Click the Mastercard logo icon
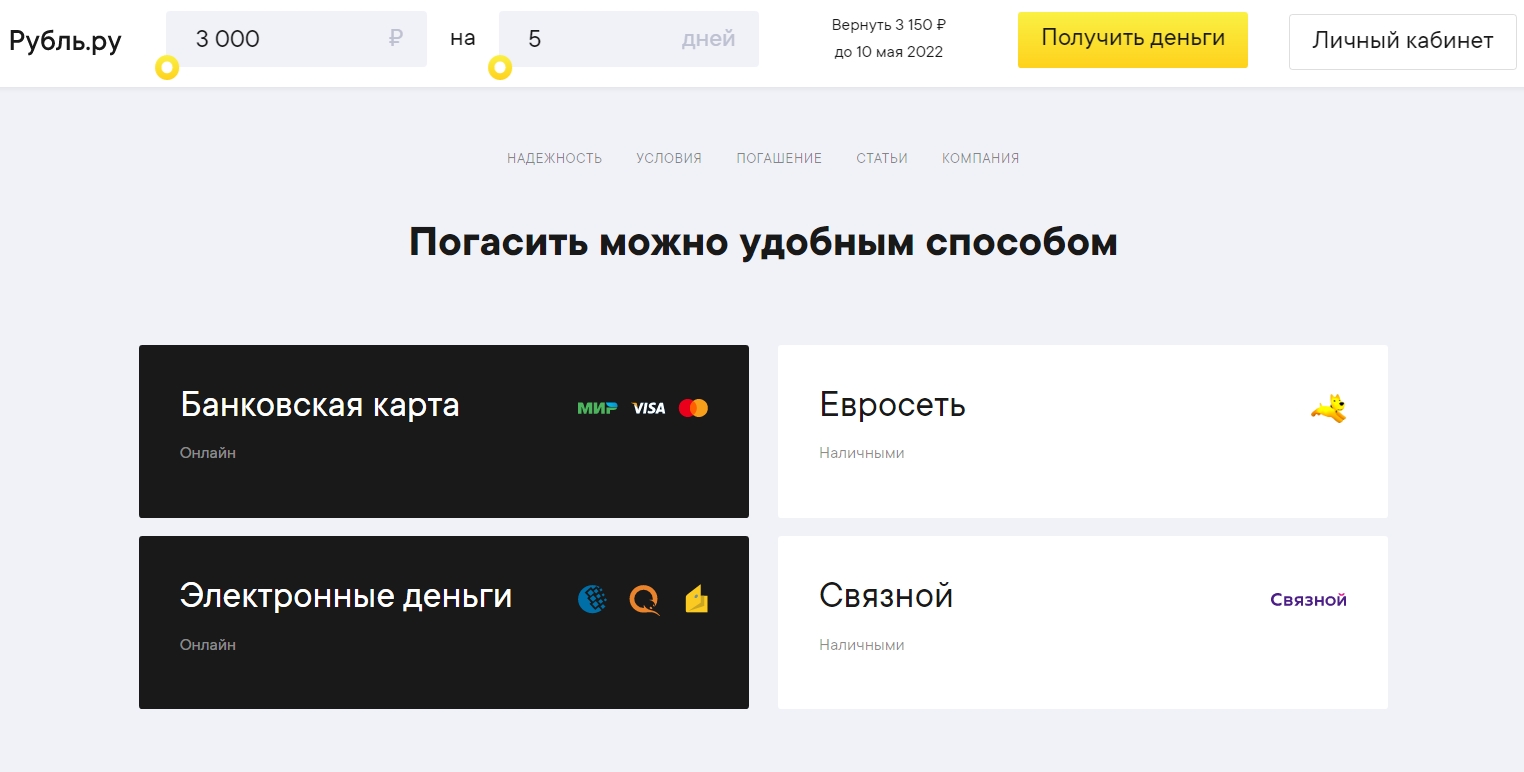 tap(693, 408)
